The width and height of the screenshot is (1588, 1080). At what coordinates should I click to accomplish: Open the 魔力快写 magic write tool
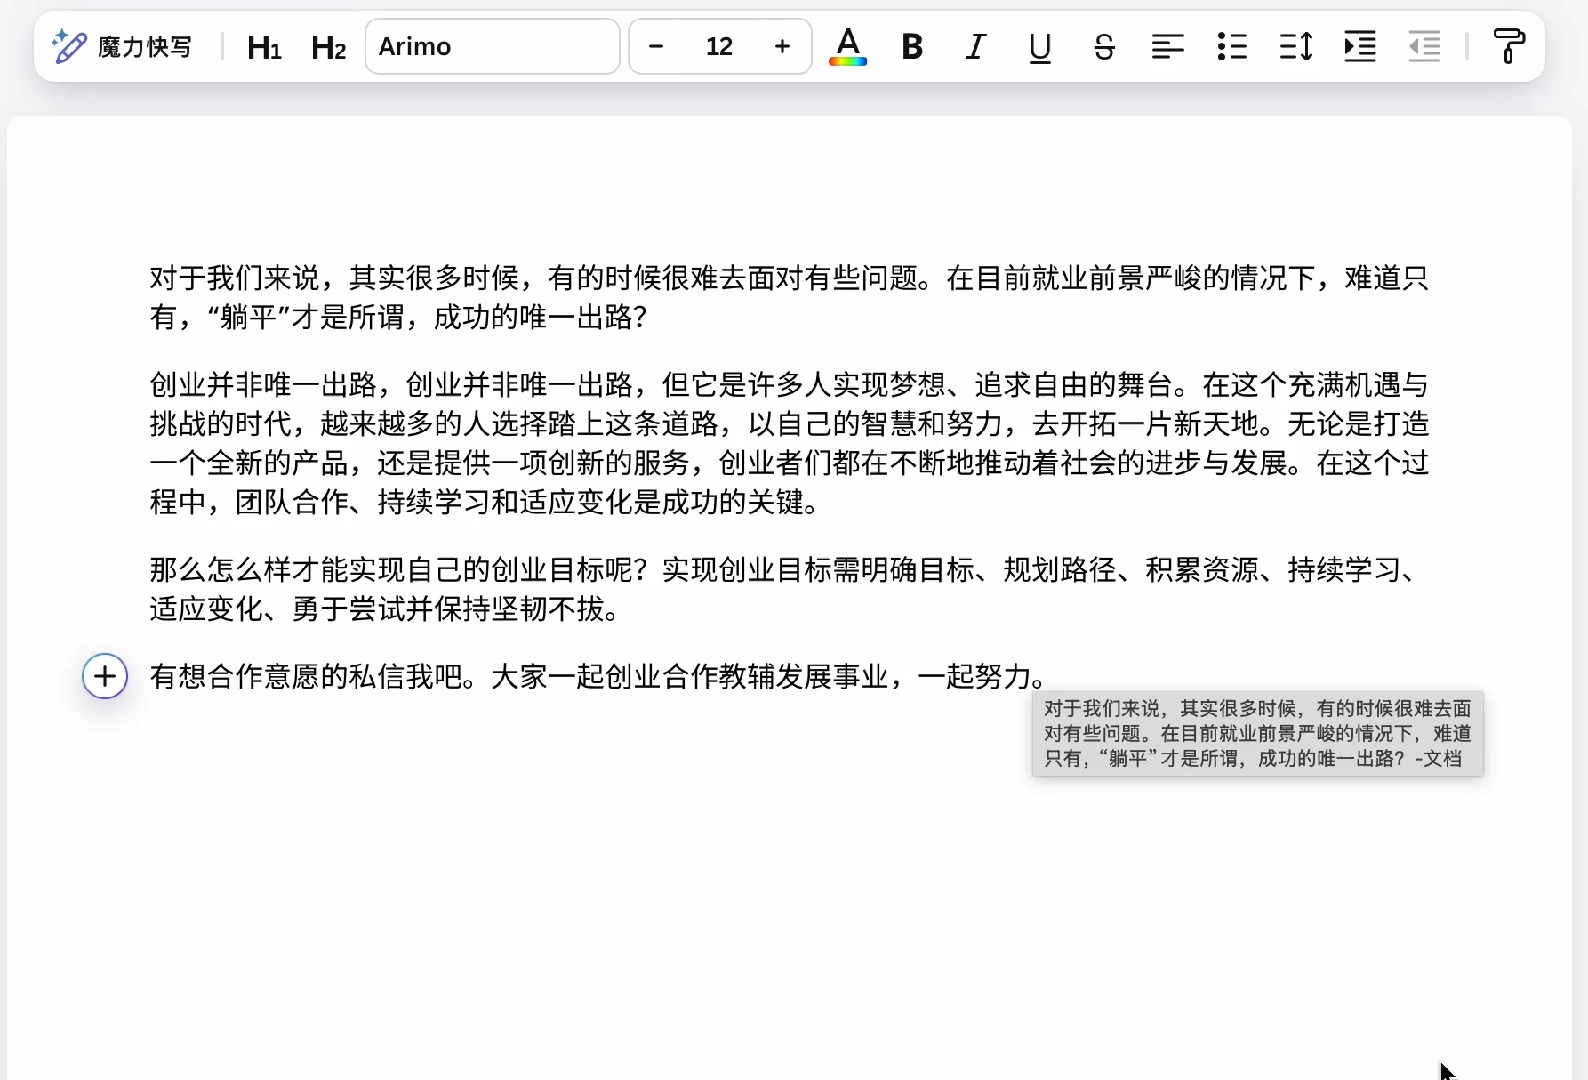click(x=122, y=46)
